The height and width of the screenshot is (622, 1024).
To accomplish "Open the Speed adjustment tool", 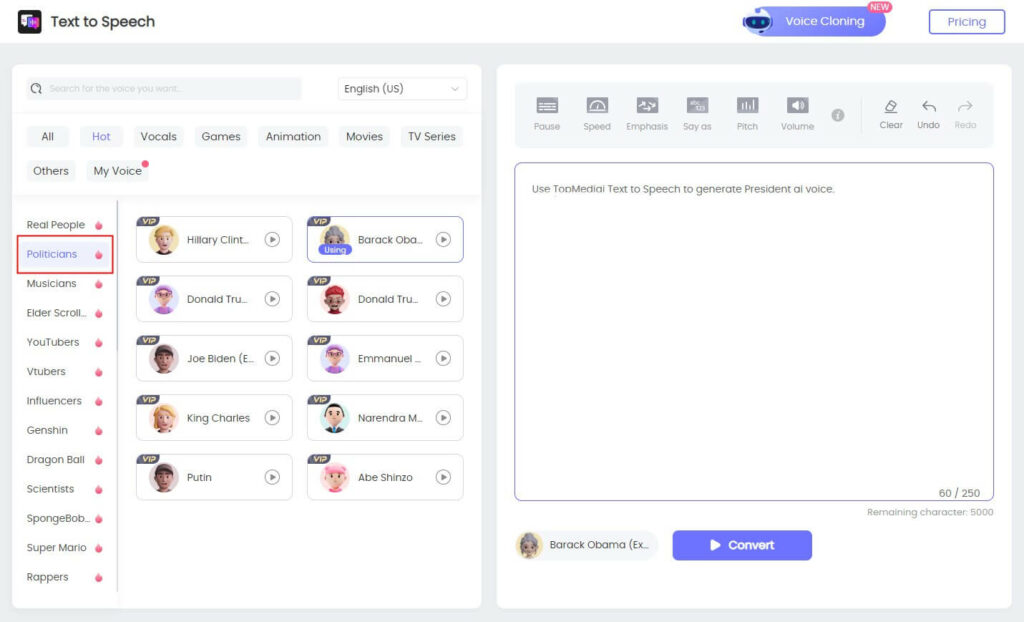I will 597,112.
